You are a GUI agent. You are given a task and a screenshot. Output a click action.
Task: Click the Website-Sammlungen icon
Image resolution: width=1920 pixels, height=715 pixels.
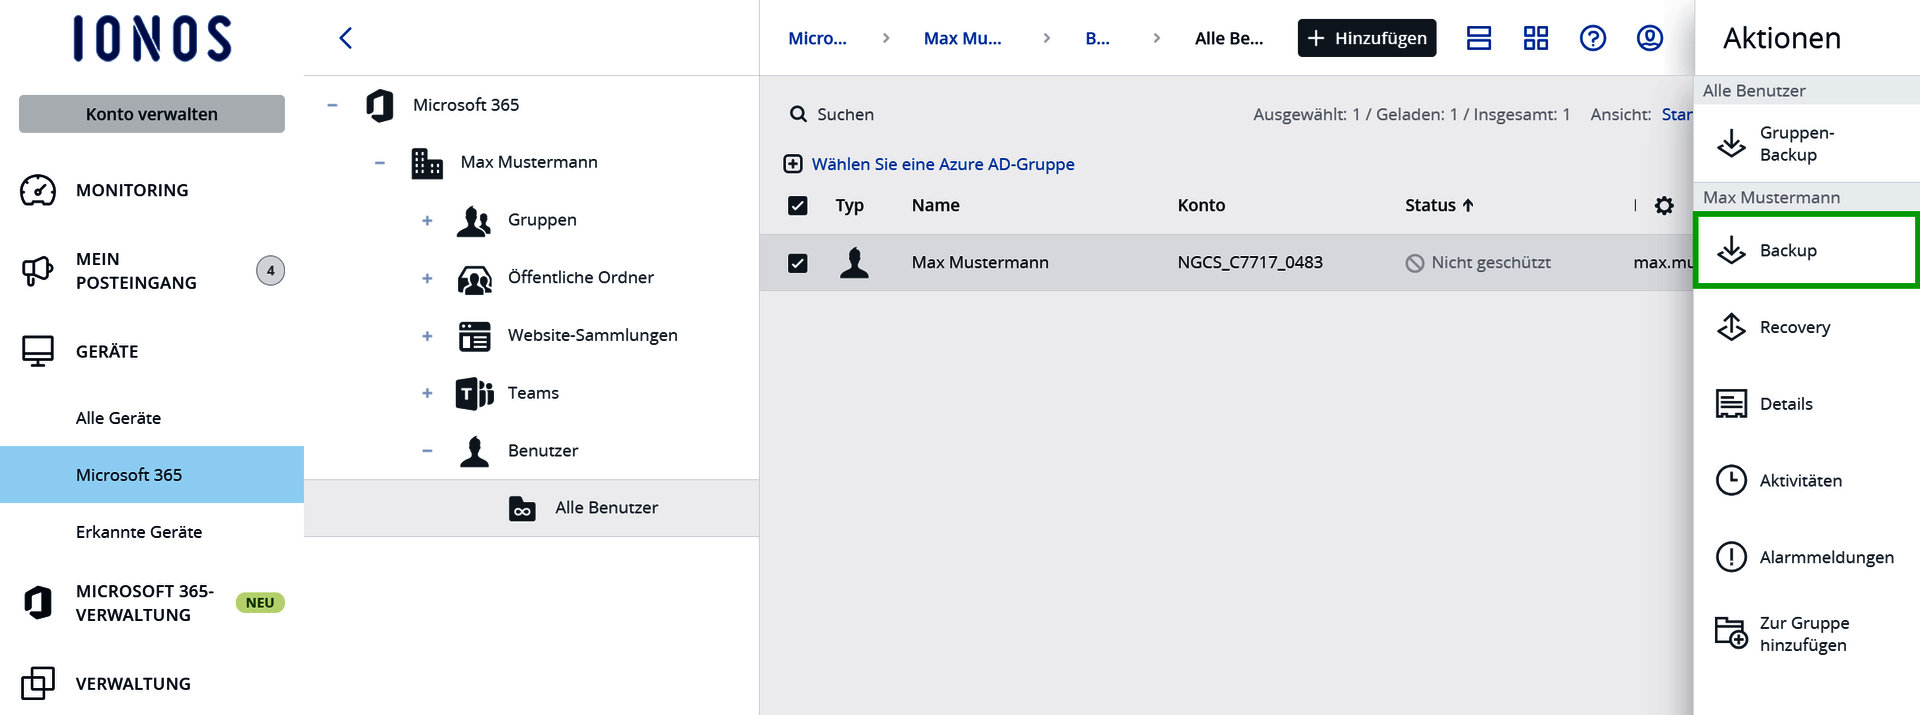pos(474,336)
